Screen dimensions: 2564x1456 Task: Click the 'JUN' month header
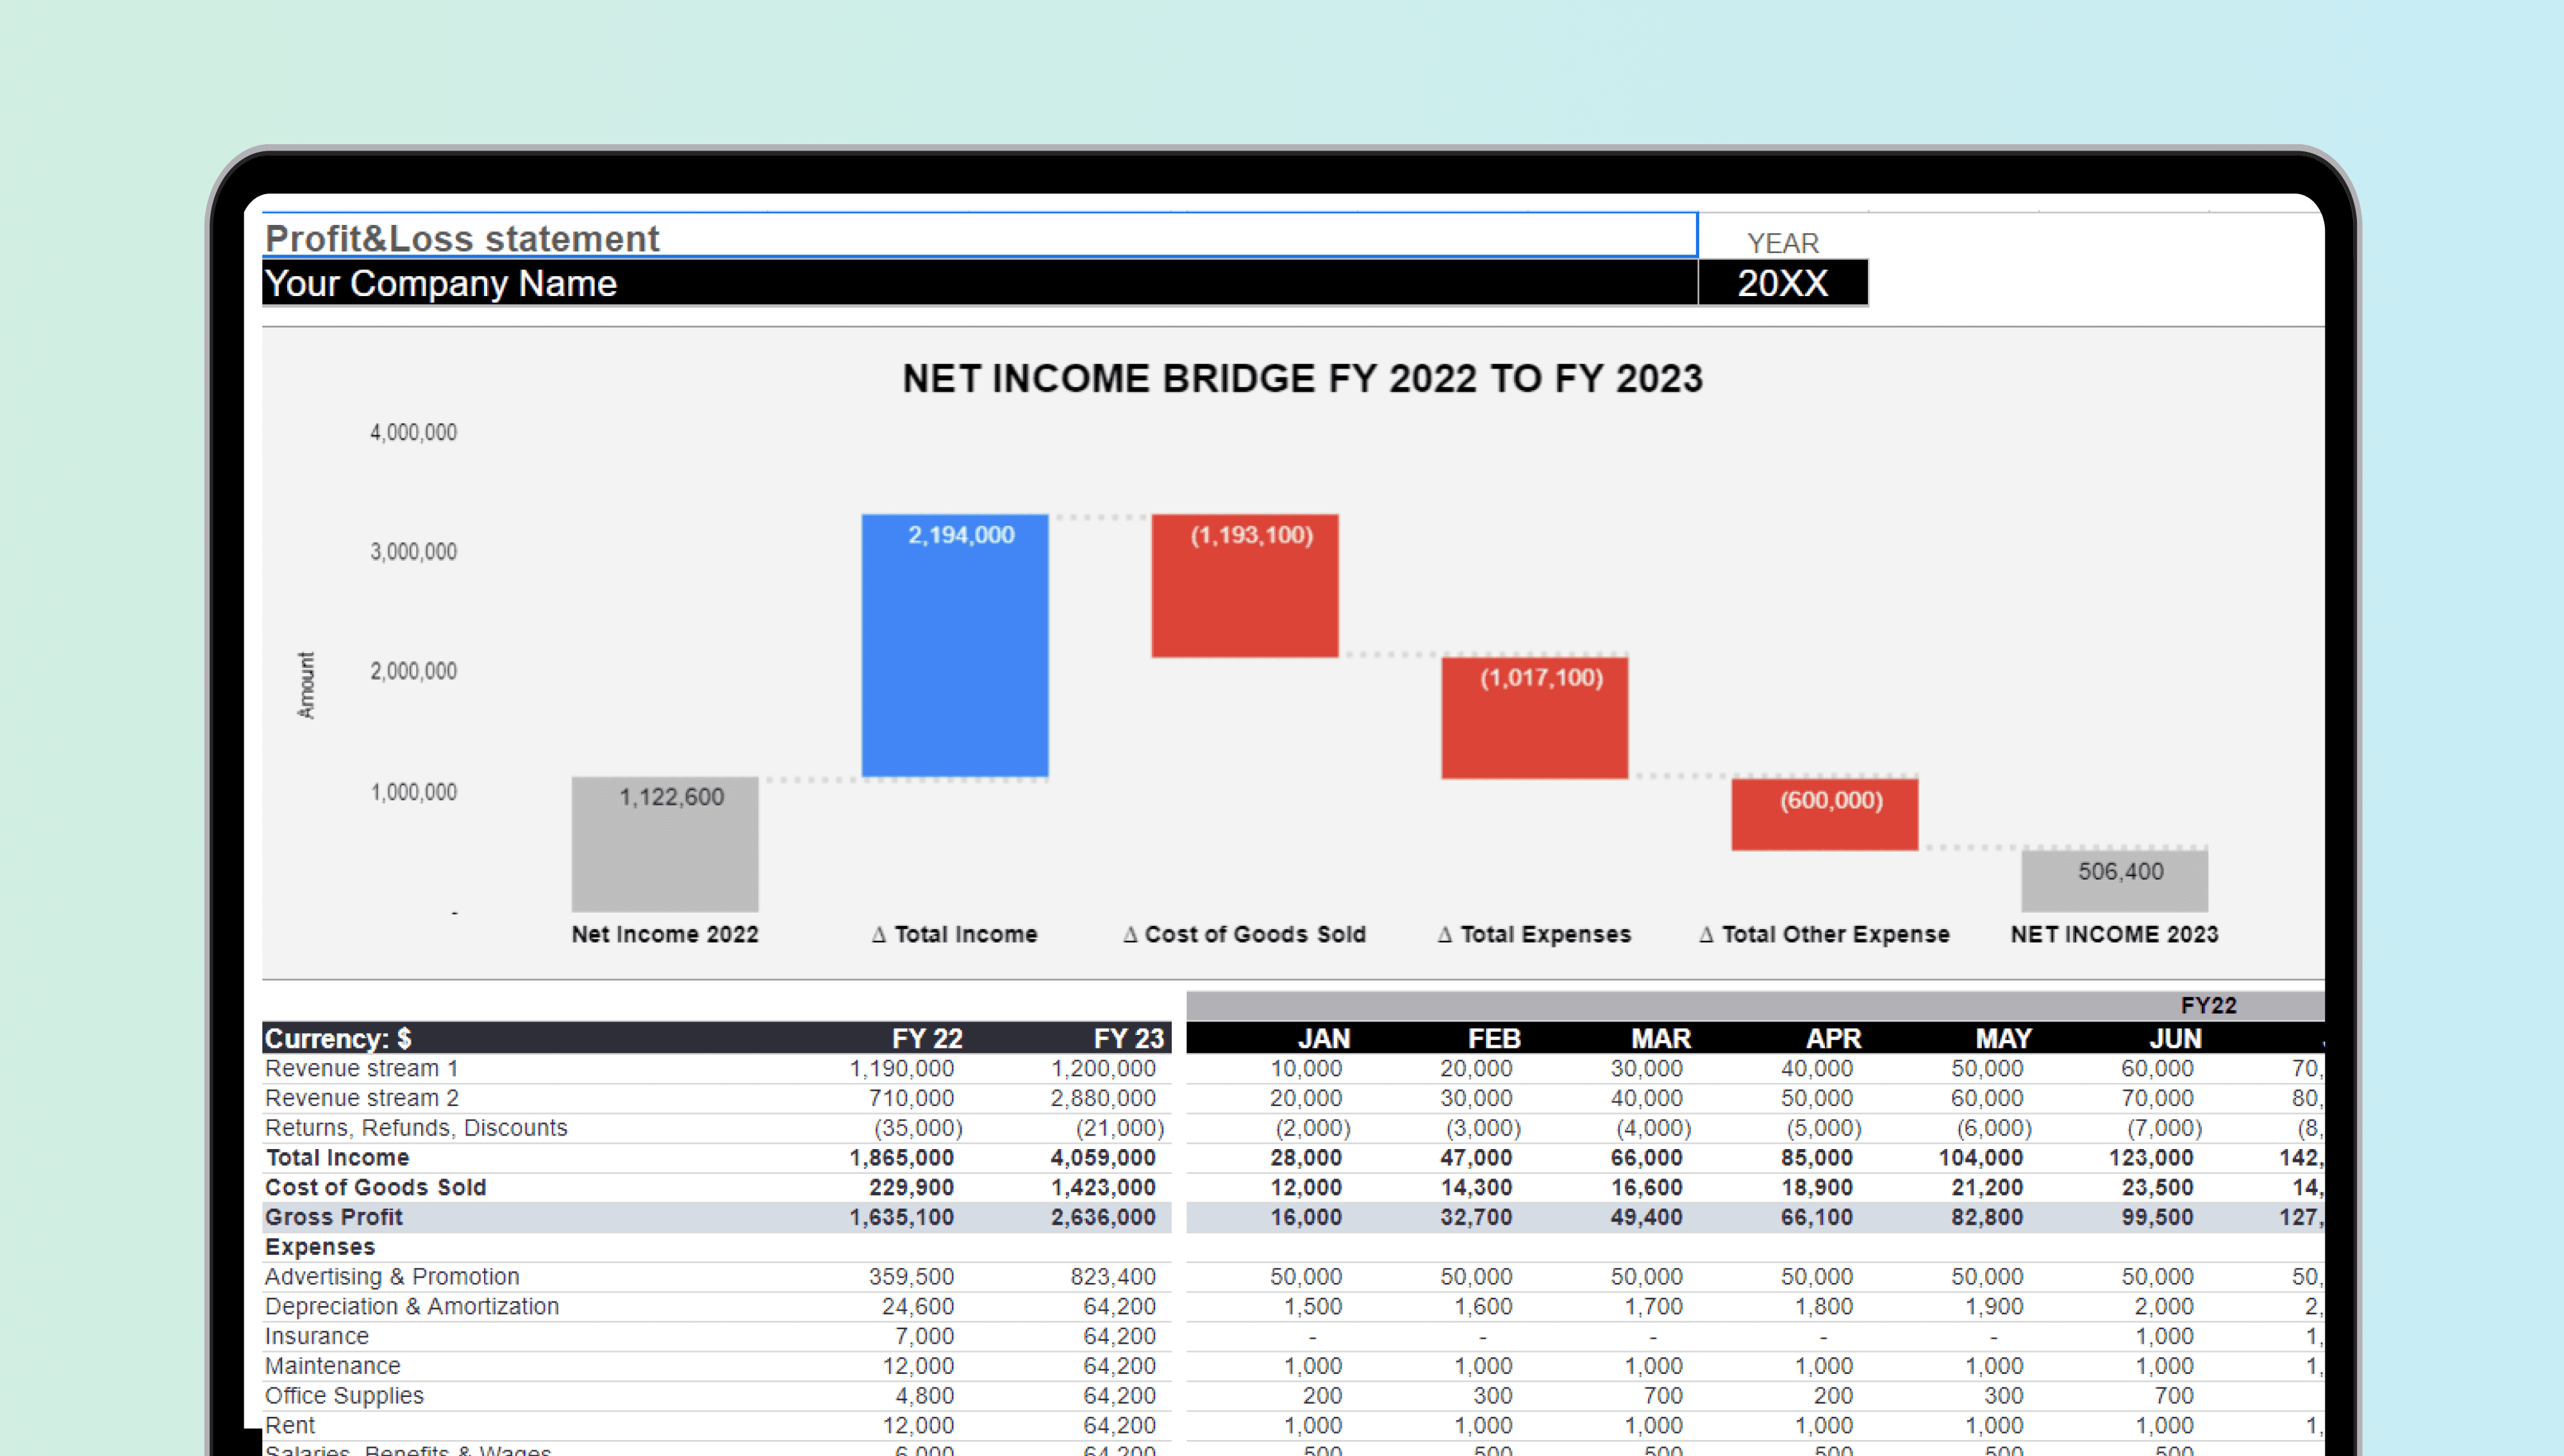point(2175,1038)
